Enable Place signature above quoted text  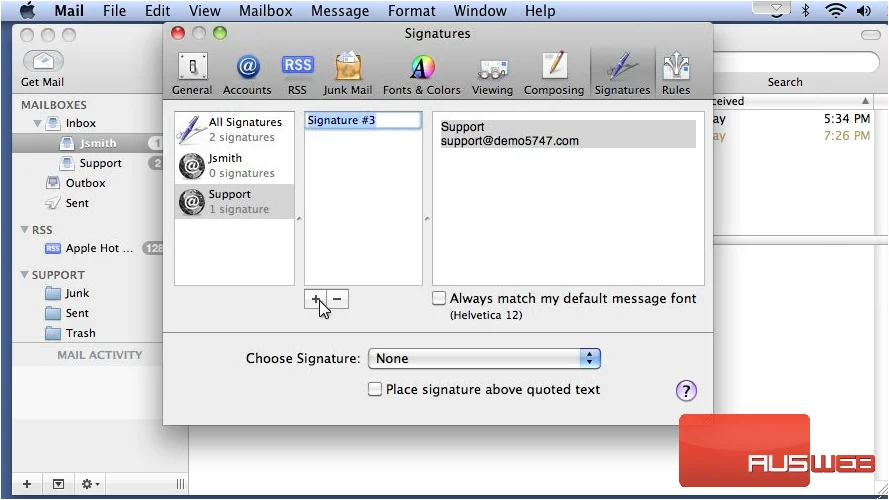click(375, 389)
